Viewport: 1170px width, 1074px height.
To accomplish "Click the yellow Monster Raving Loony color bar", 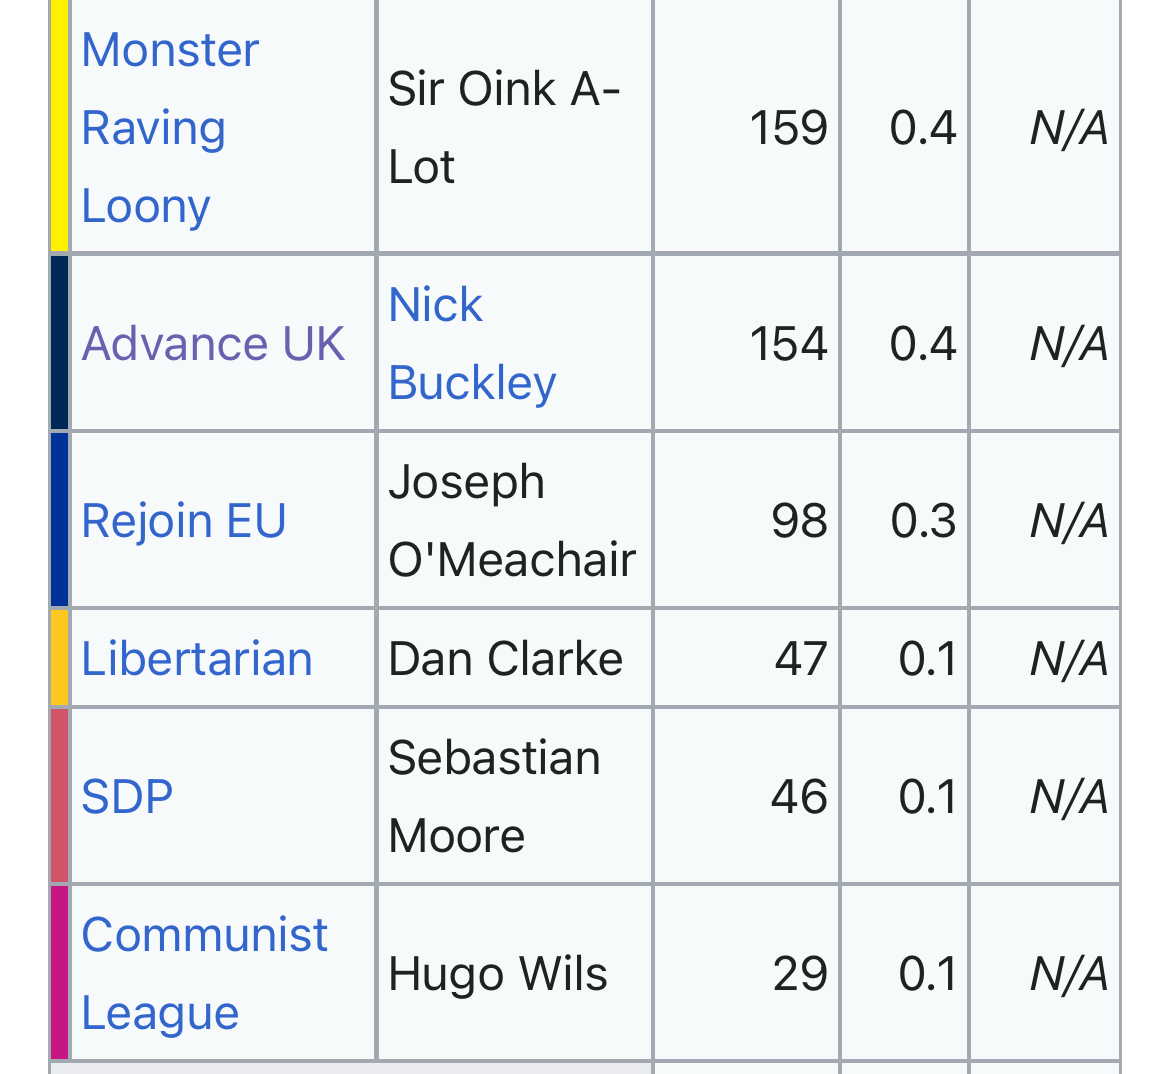I will (60, 126).
